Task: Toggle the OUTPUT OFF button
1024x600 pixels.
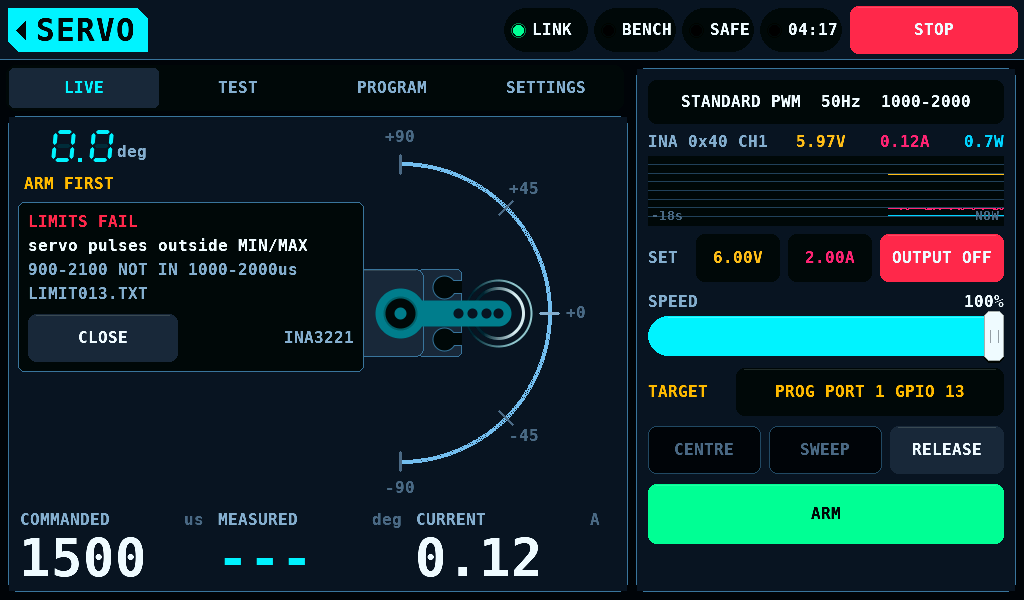Action: tap(942, 258)
